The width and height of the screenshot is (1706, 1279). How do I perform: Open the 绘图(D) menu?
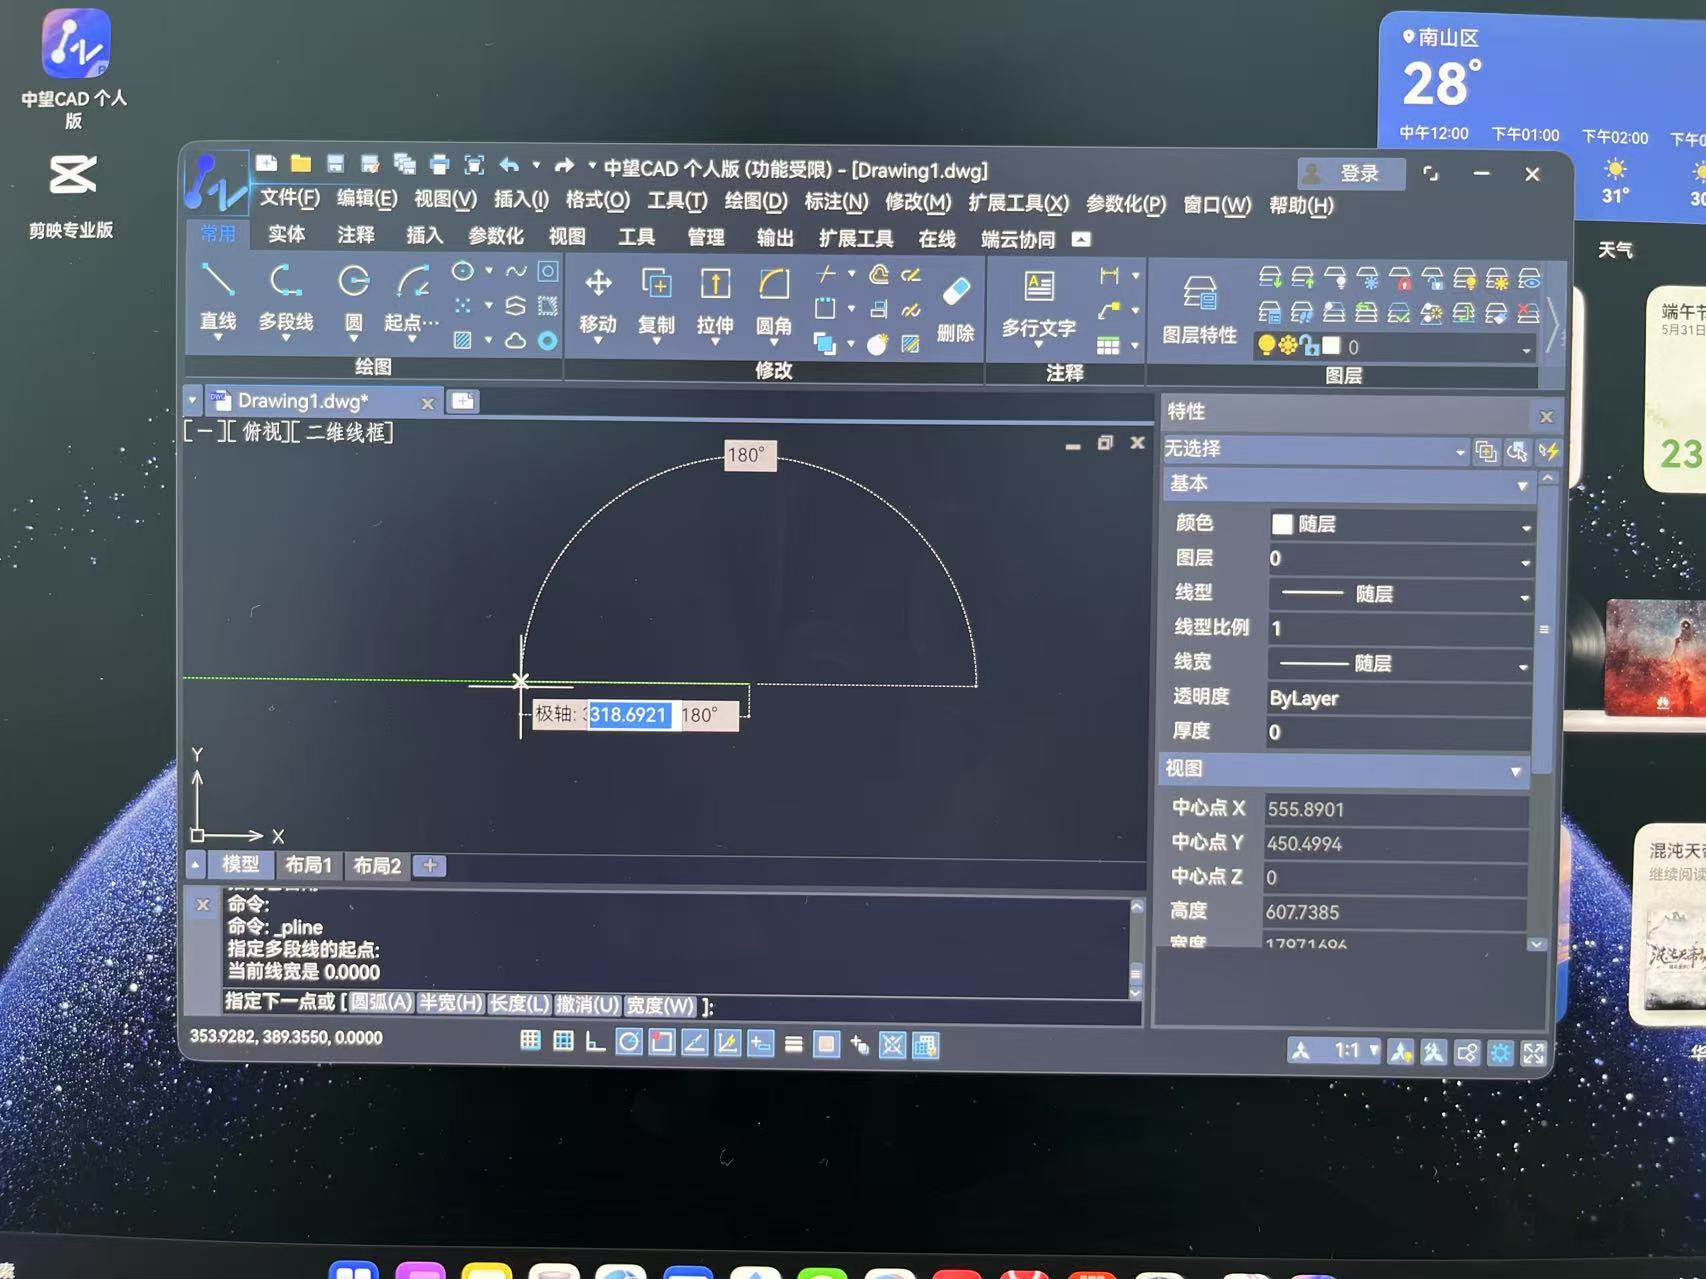[756, 201]
